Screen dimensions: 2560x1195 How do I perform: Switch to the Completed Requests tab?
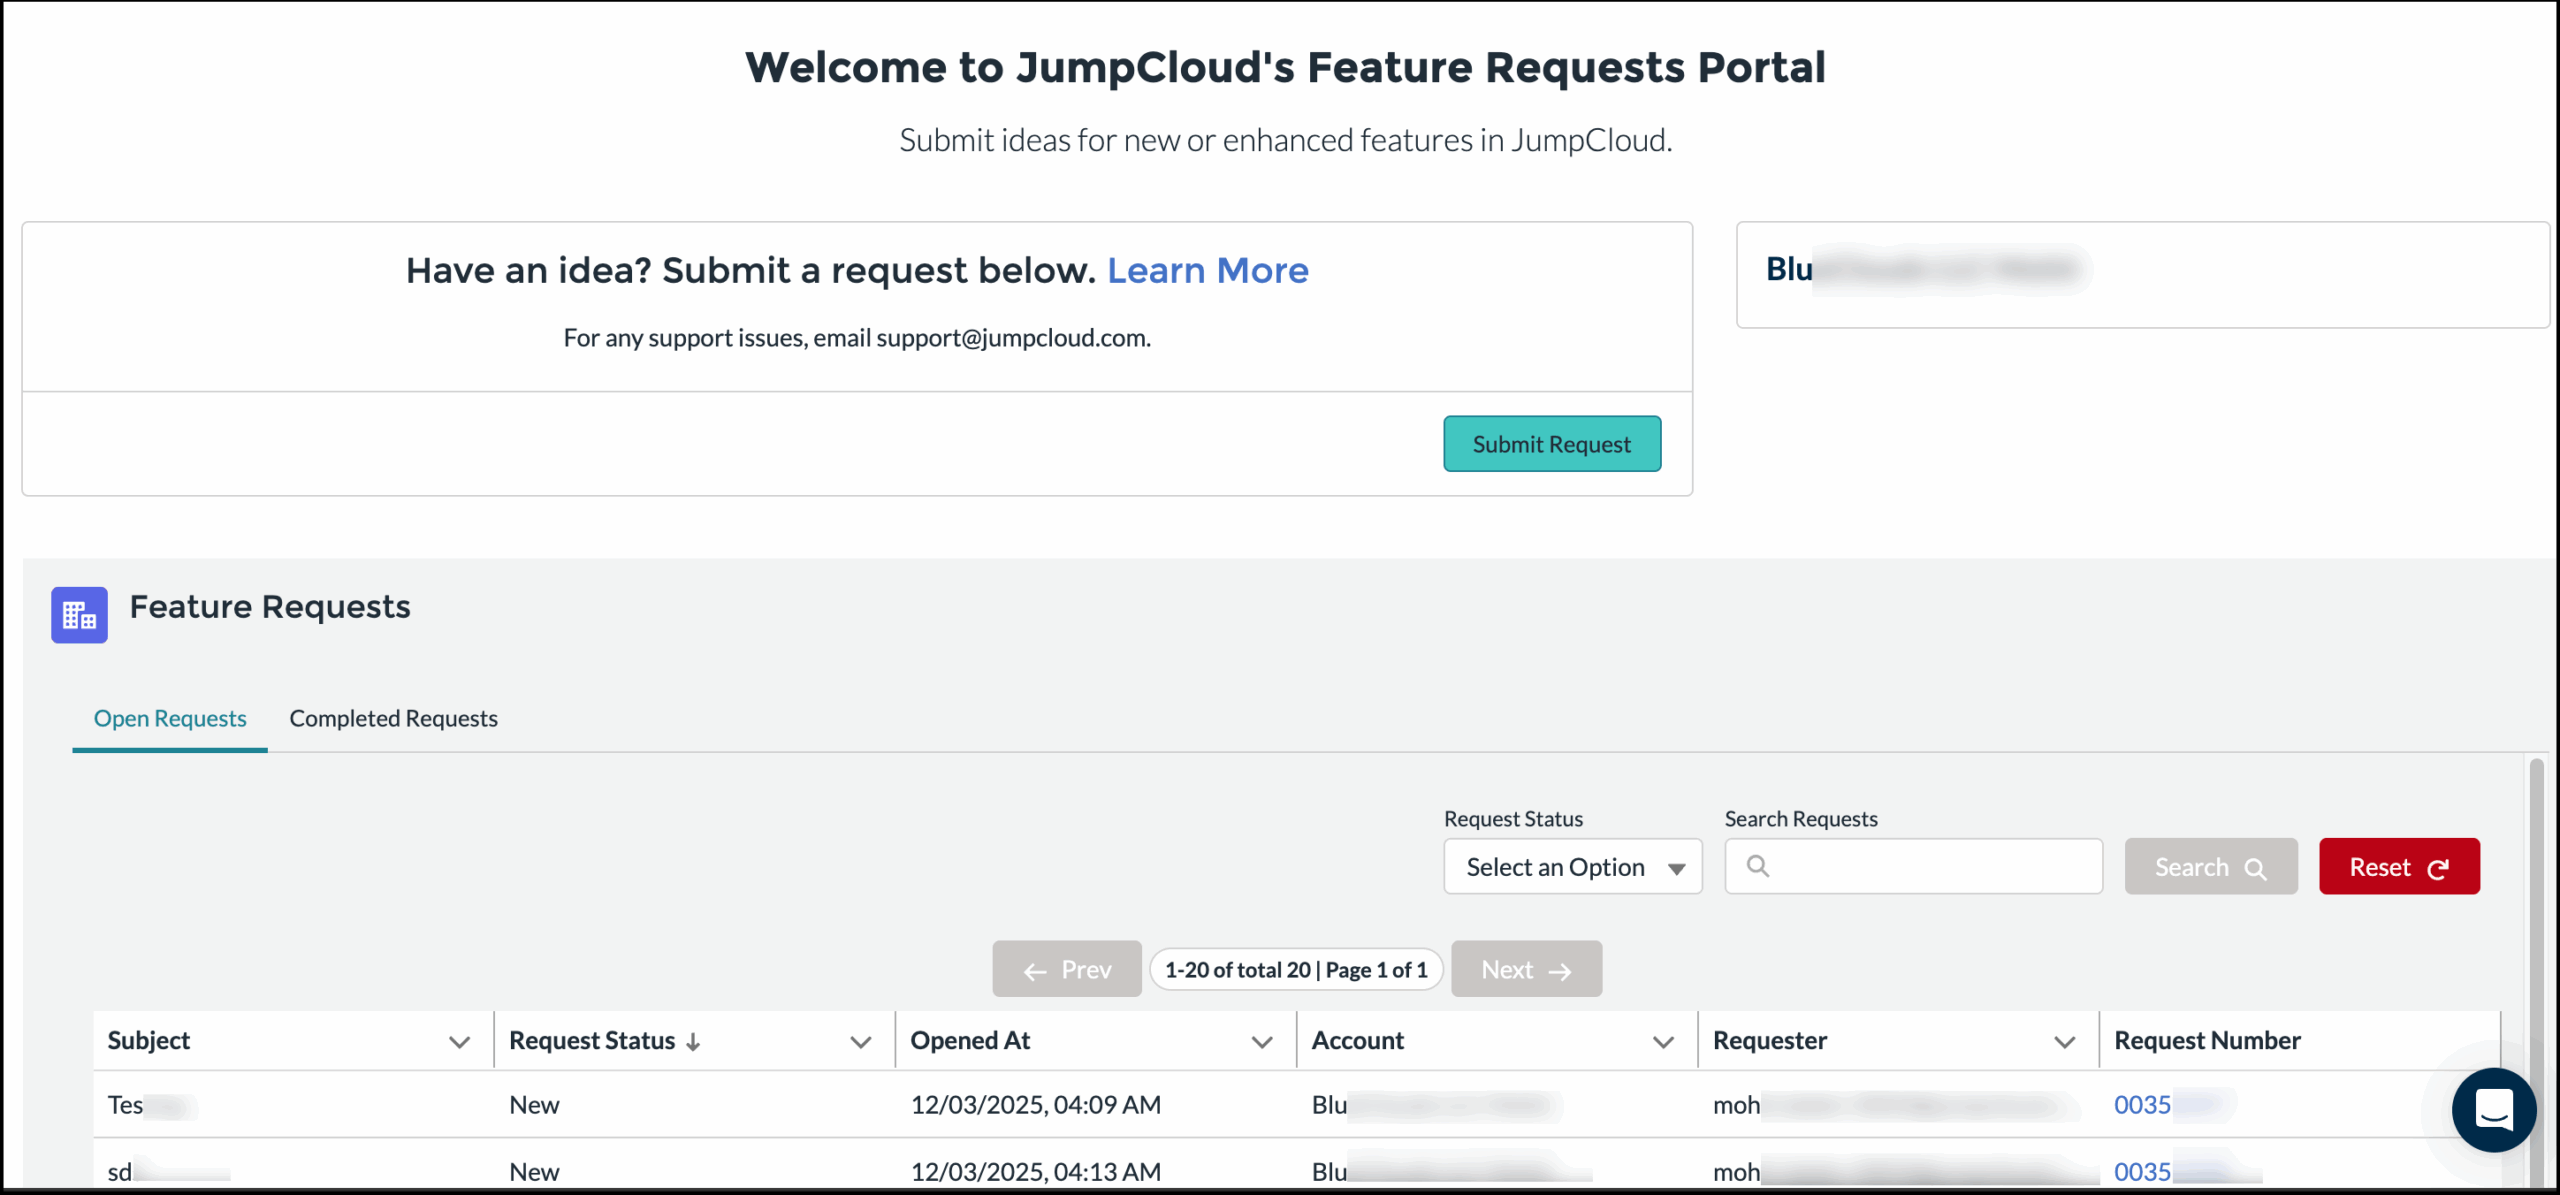point(393,718)
